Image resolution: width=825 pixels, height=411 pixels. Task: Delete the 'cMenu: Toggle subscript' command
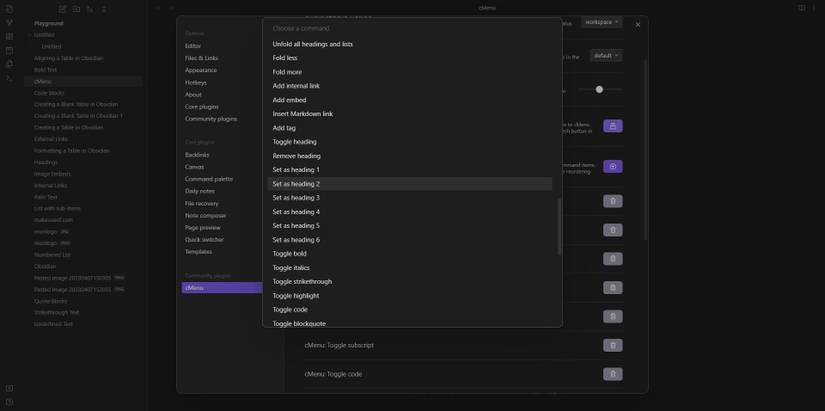click(612, 345)
